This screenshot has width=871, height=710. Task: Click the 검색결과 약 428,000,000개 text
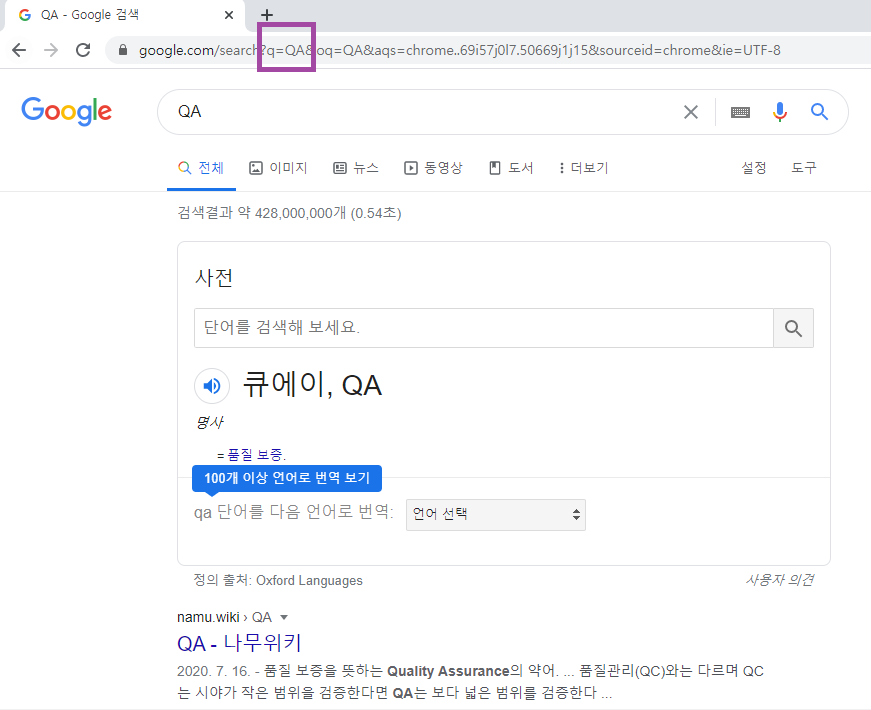click(289, 213)
